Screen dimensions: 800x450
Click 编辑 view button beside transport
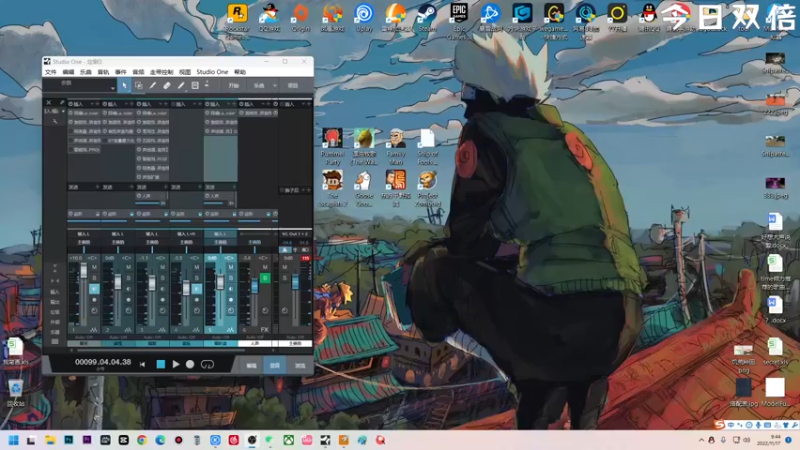252,365
